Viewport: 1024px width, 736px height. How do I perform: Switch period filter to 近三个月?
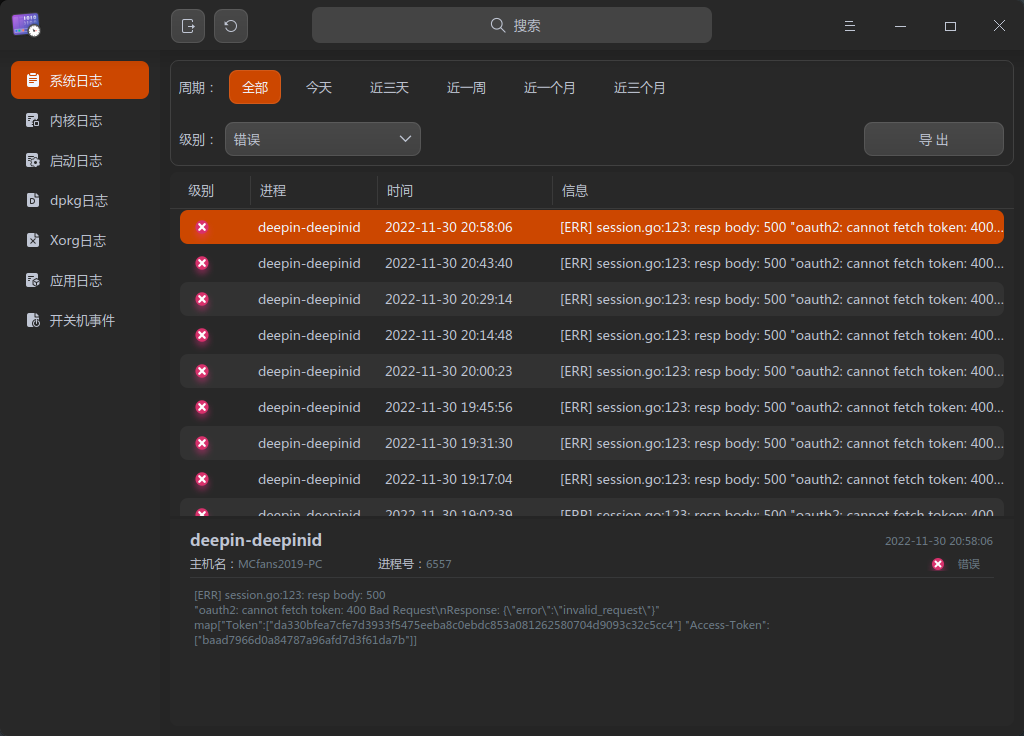pos(640,87)
